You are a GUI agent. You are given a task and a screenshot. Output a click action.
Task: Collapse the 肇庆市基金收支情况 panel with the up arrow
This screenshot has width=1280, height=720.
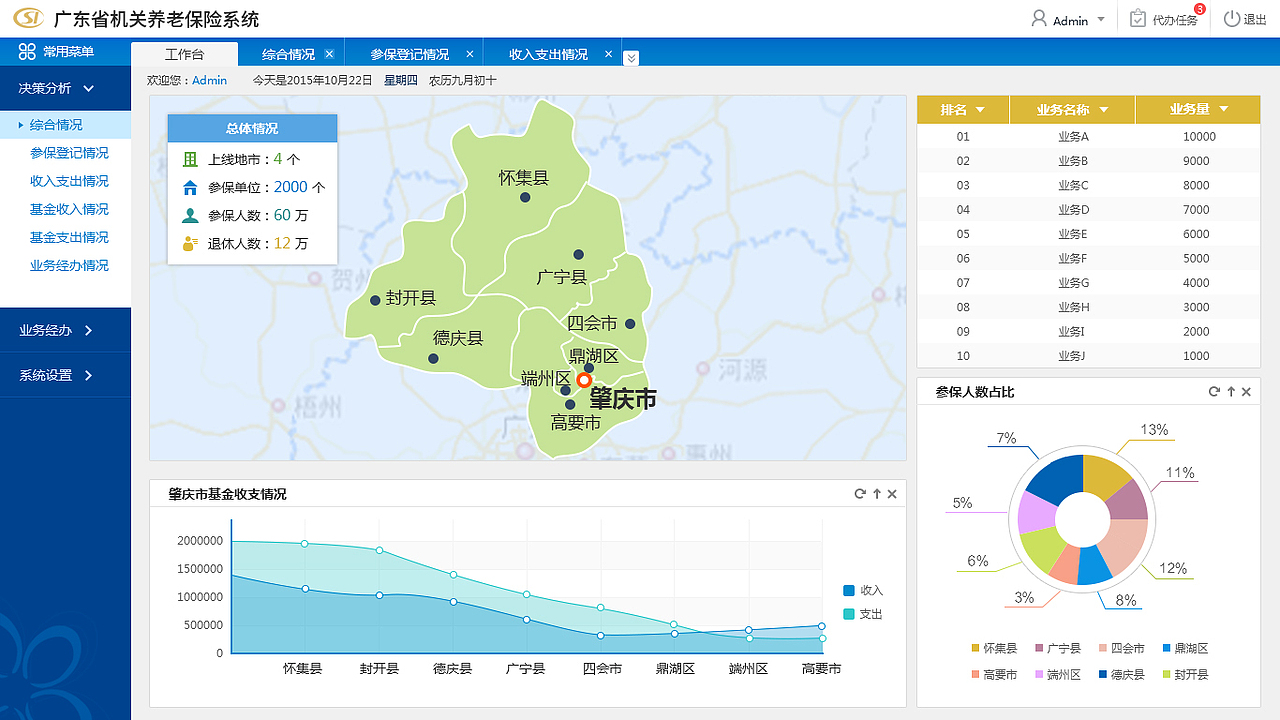pos(877,494)
